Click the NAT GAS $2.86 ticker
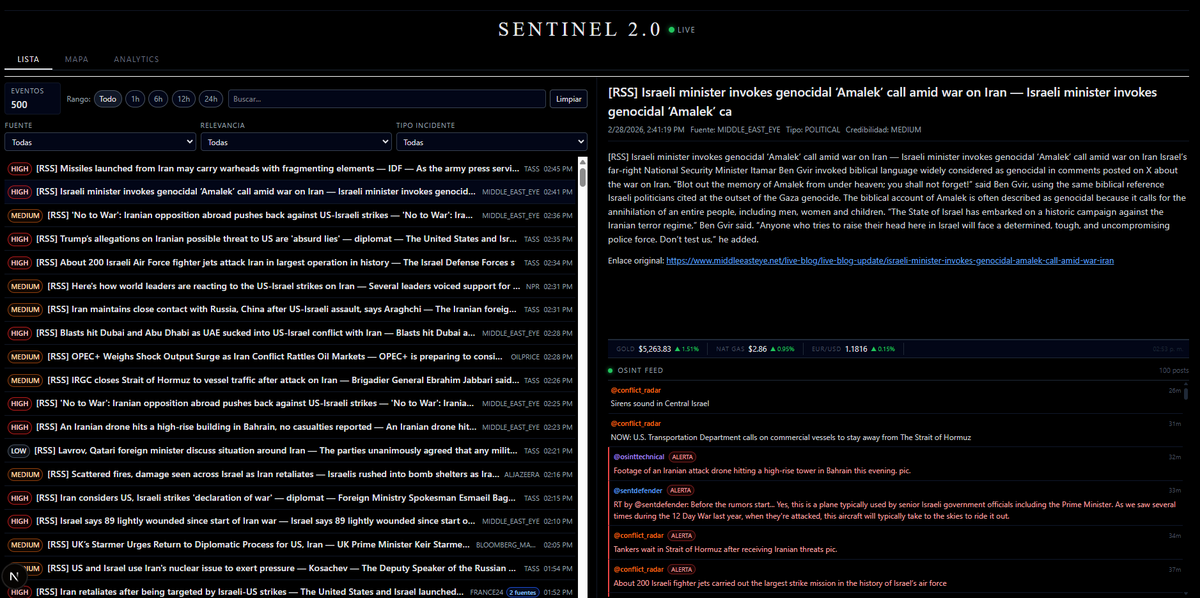 [755, 349]
